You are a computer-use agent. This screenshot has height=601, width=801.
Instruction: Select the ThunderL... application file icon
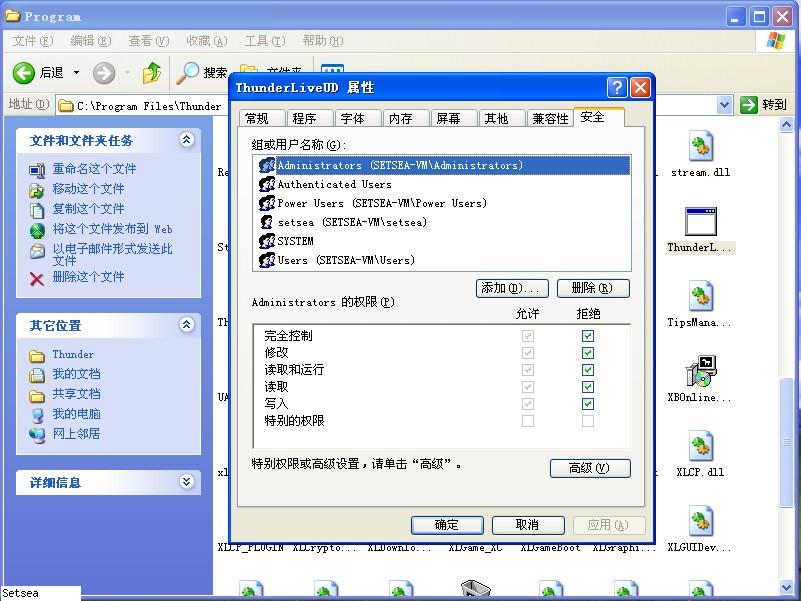point(700,221)
